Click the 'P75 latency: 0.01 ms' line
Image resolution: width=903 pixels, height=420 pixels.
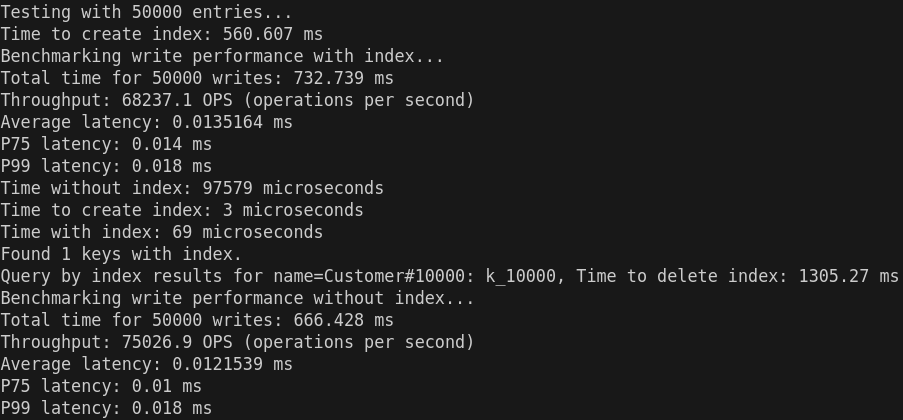point(101,386)
